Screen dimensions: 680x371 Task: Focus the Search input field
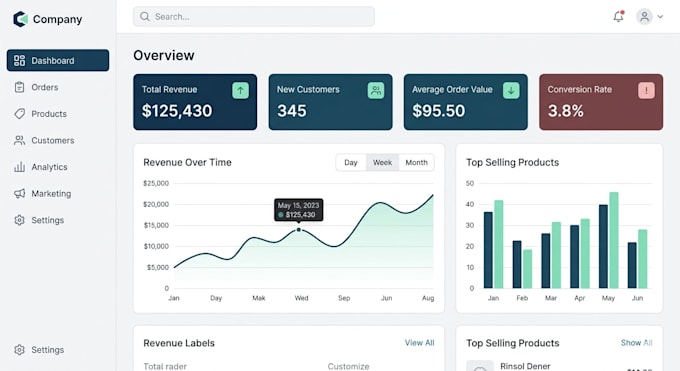coord(254,16)
